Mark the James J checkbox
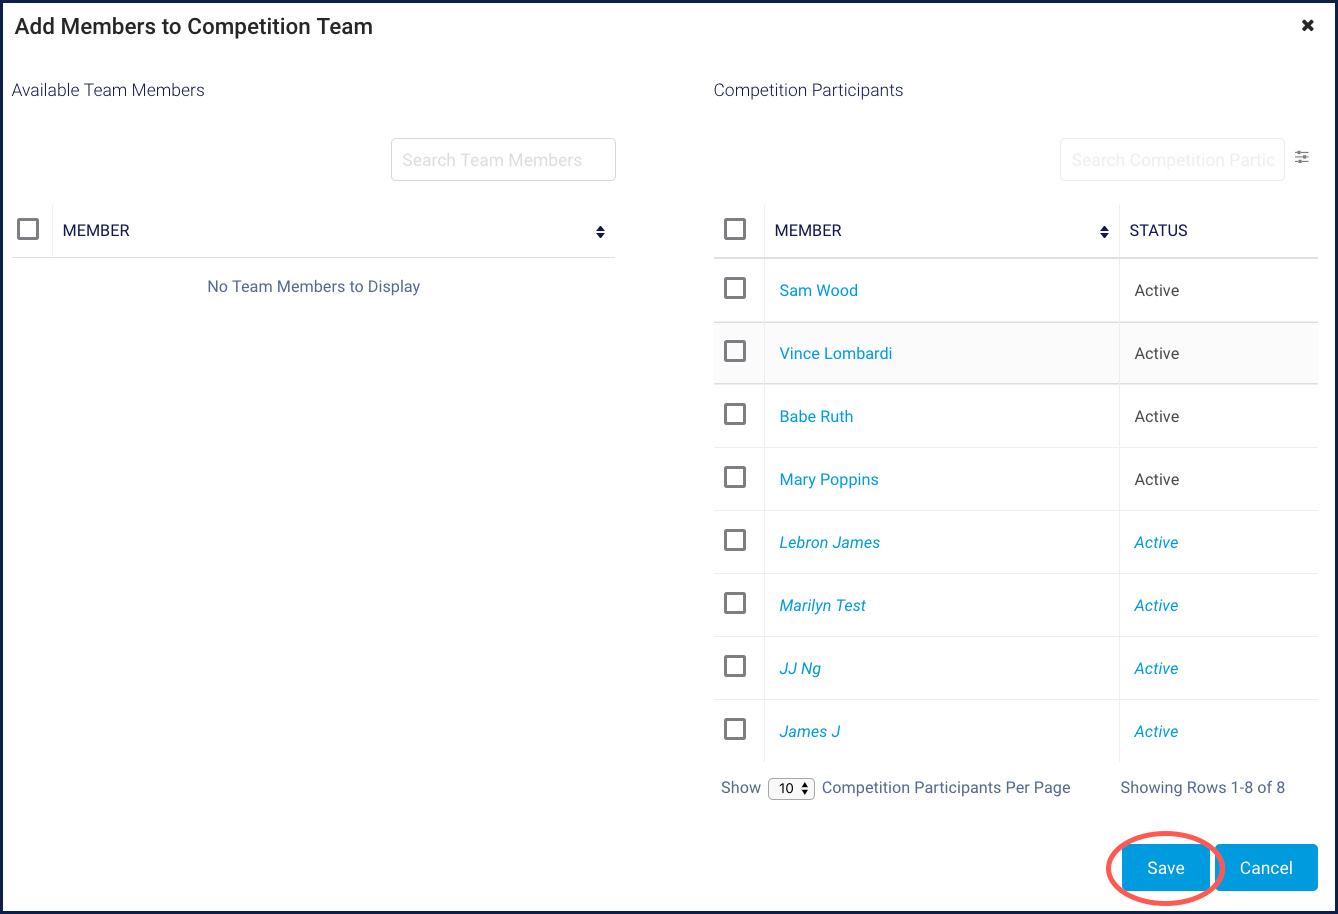 pyautogui.click(x=735, y=729)
